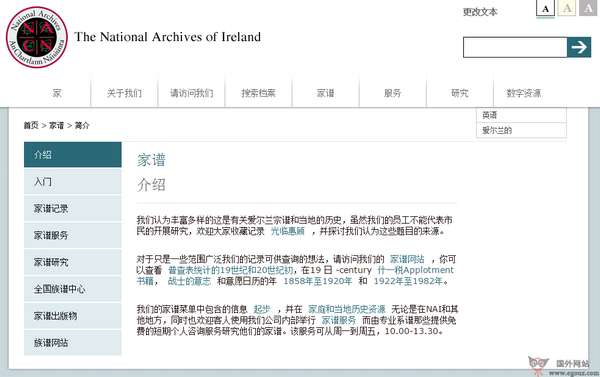
Task: Follow the 家谱服务 link in paragraph
Action: click(x=339, y=320)
